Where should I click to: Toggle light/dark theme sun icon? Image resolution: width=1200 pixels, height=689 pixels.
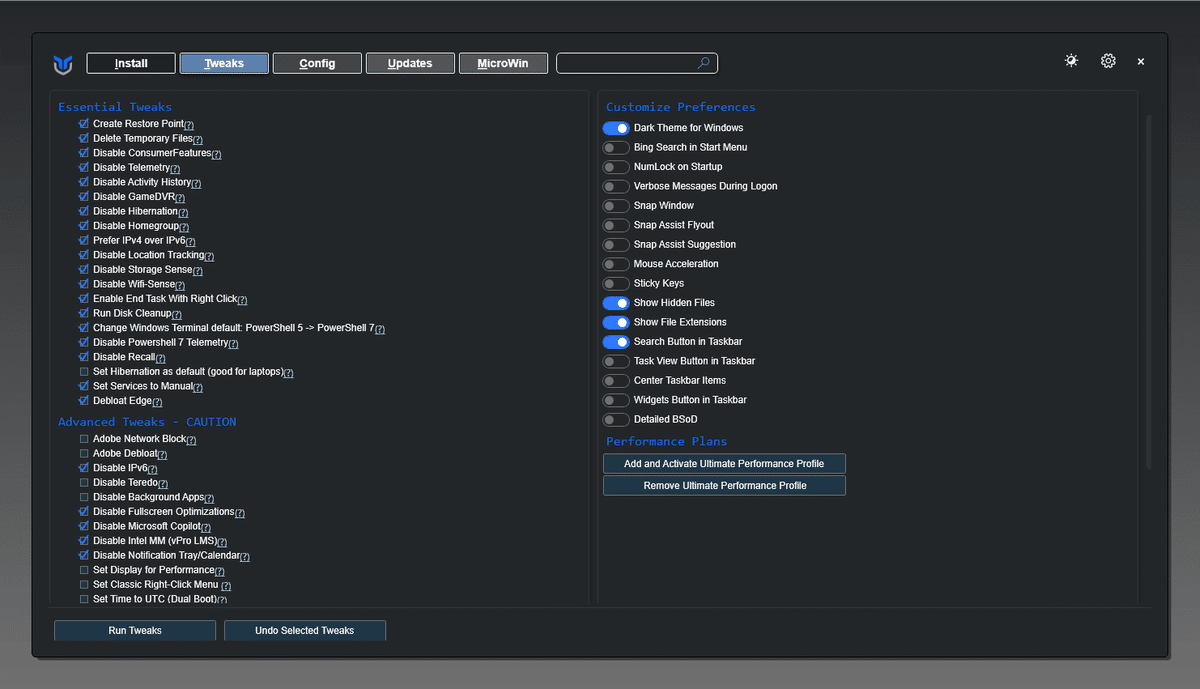pos(1072,61)
